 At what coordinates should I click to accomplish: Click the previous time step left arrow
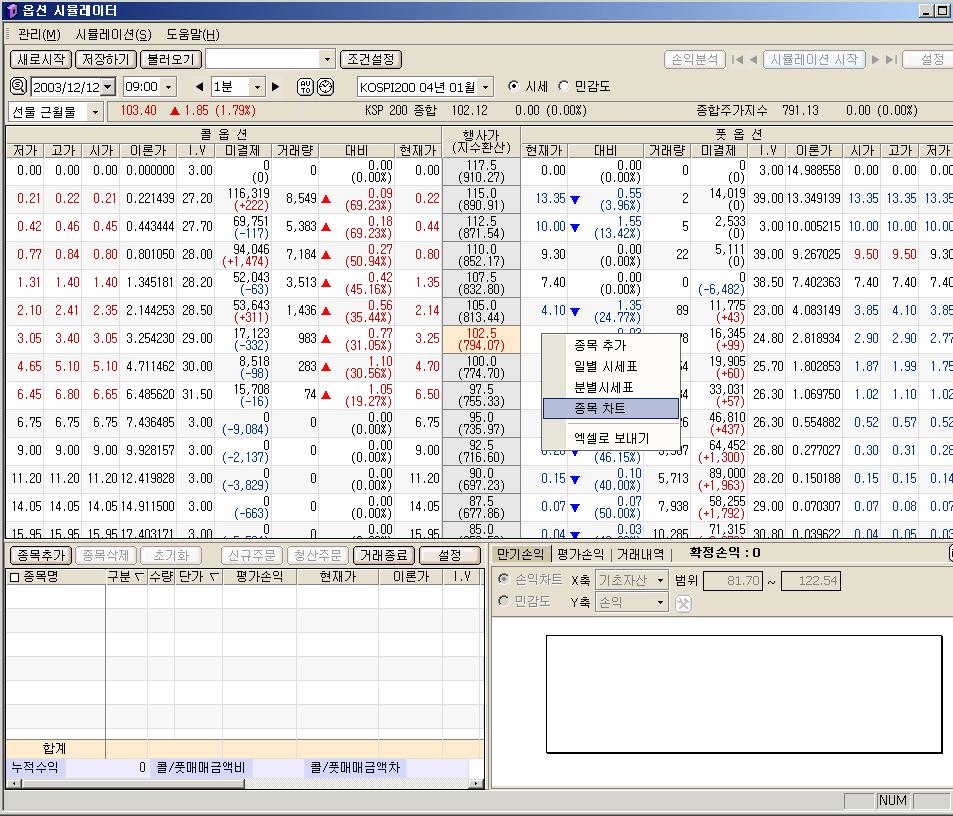click(199, 87)
